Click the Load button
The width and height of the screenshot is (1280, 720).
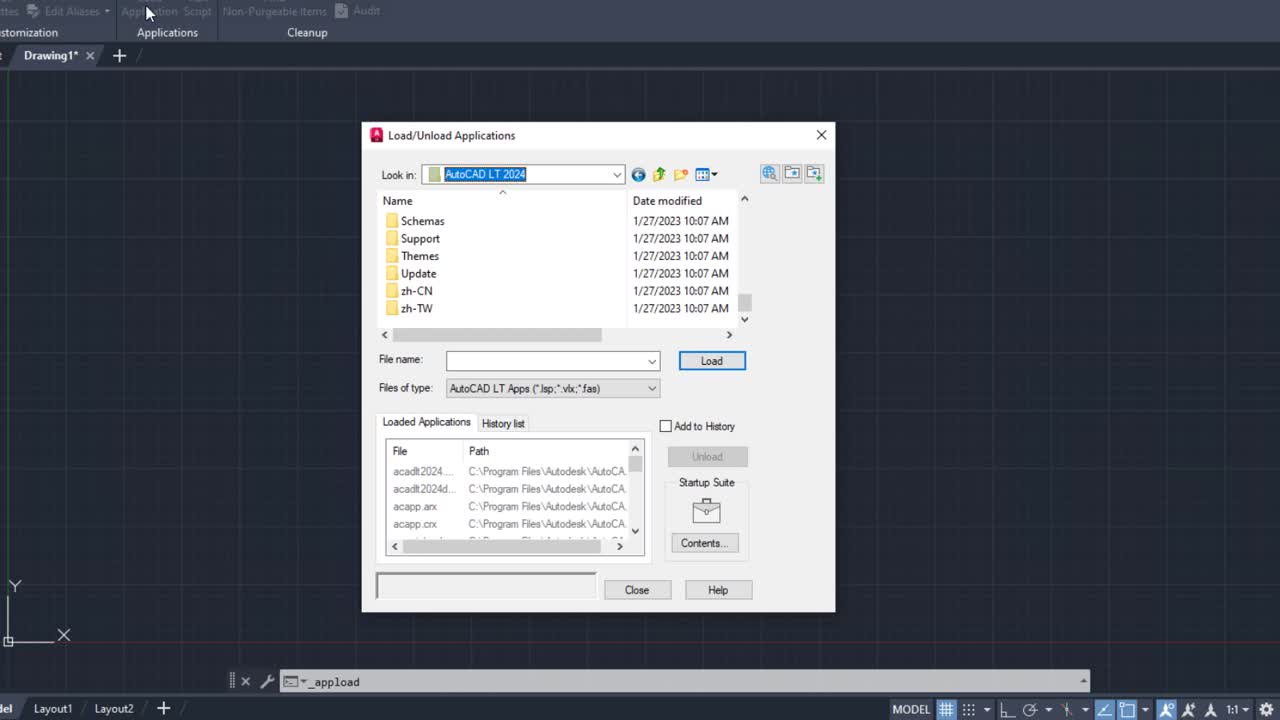(x=712, y=361)
